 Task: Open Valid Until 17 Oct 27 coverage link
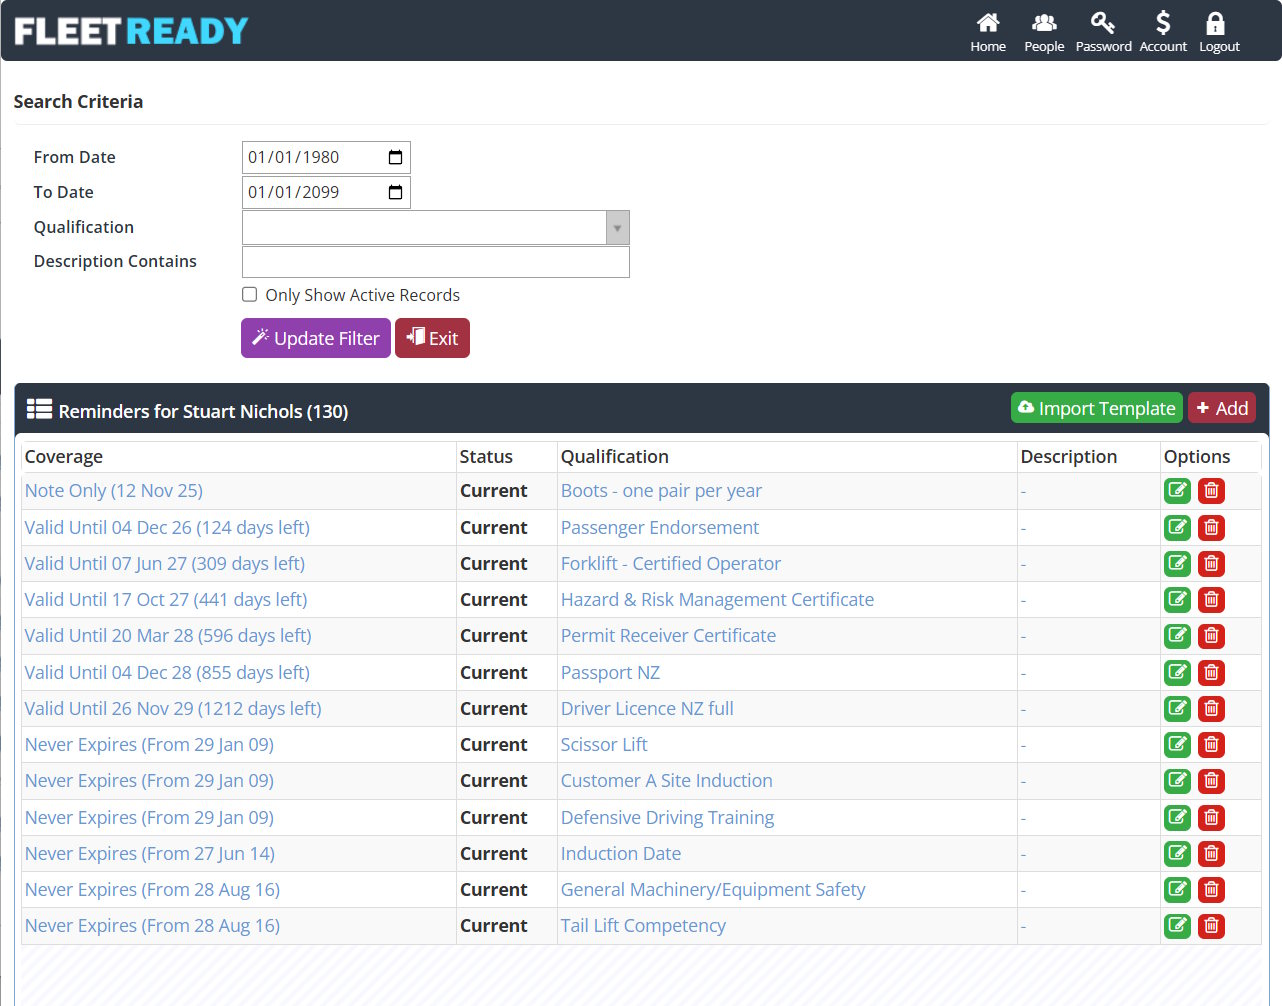click(166, 599)
